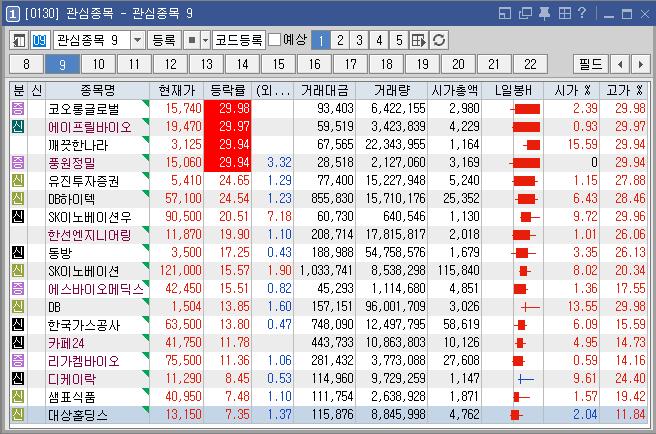Click the 신 badge on SK이노베이션우 row
Image resolution: width=656 pixels, height=434 pixels.
pos(18,216)
